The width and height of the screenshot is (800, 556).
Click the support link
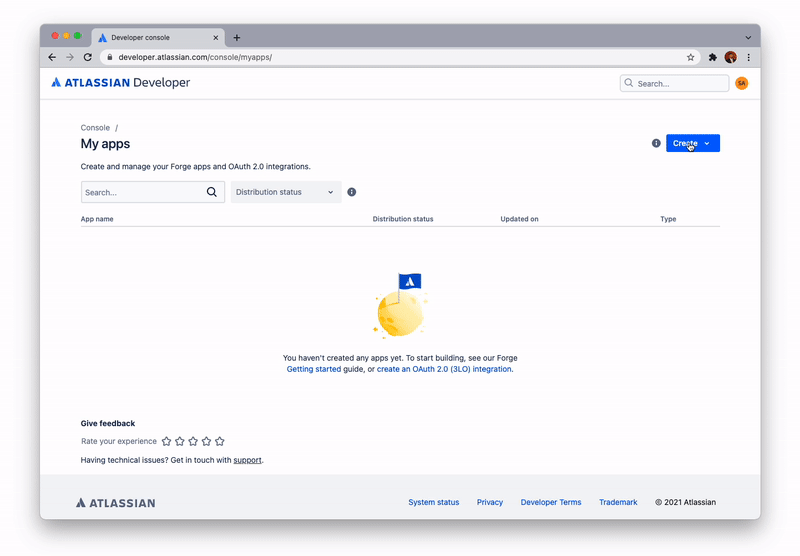(247, 460)
